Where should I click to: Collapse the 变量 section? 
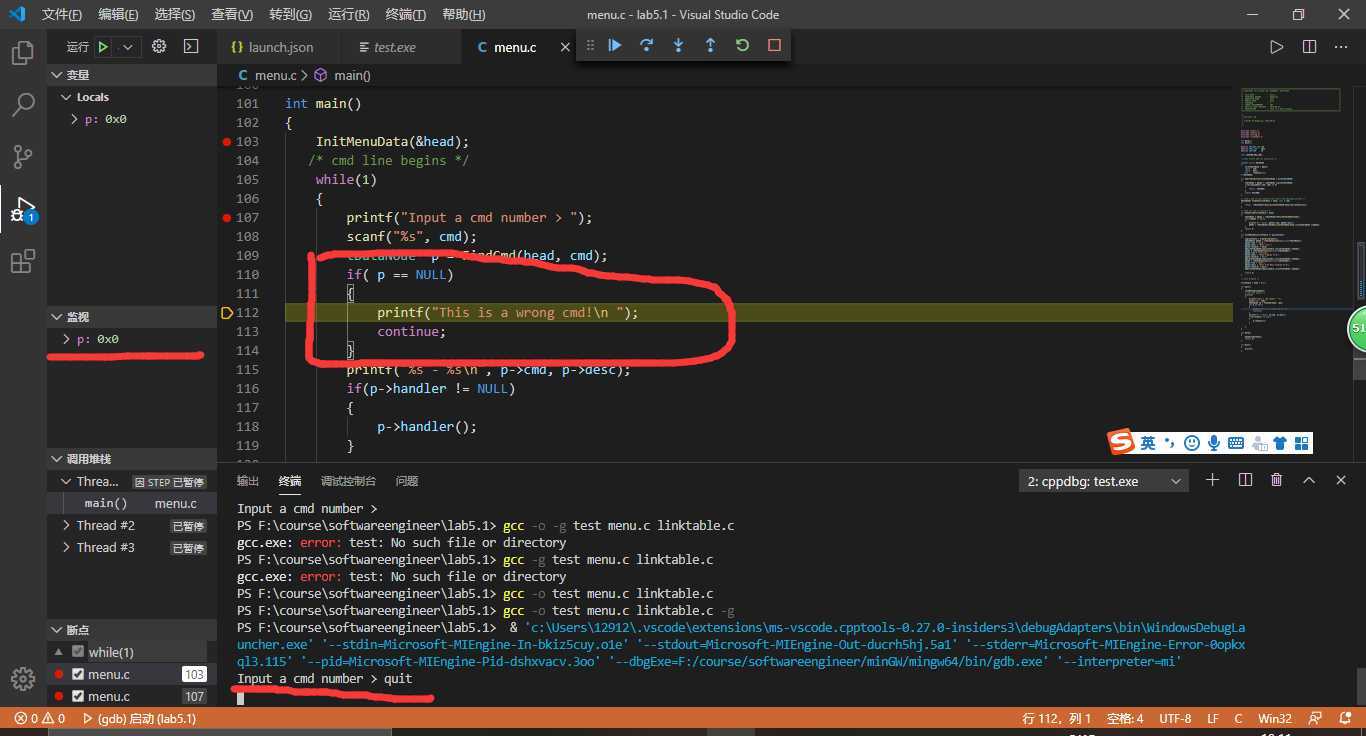click(x=132, y=75)
